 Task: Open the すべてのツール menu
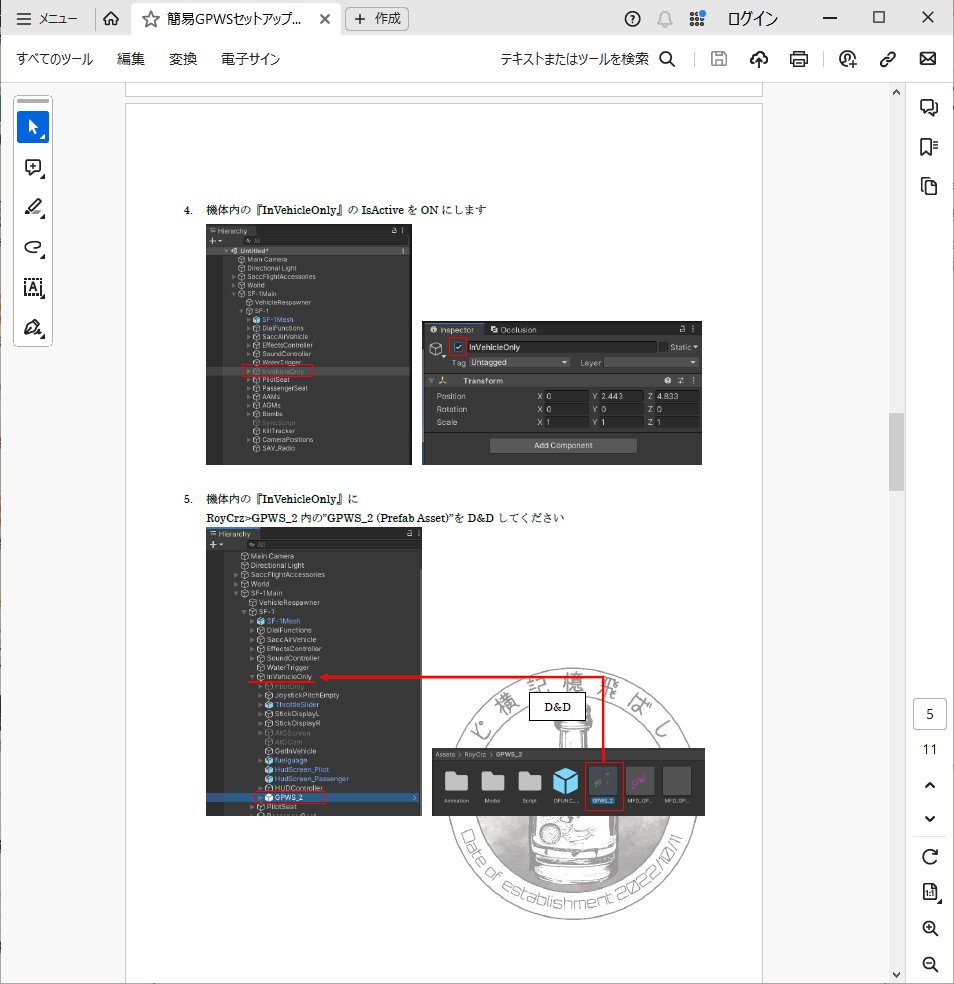pyautogui.click(x=55, y=59)
